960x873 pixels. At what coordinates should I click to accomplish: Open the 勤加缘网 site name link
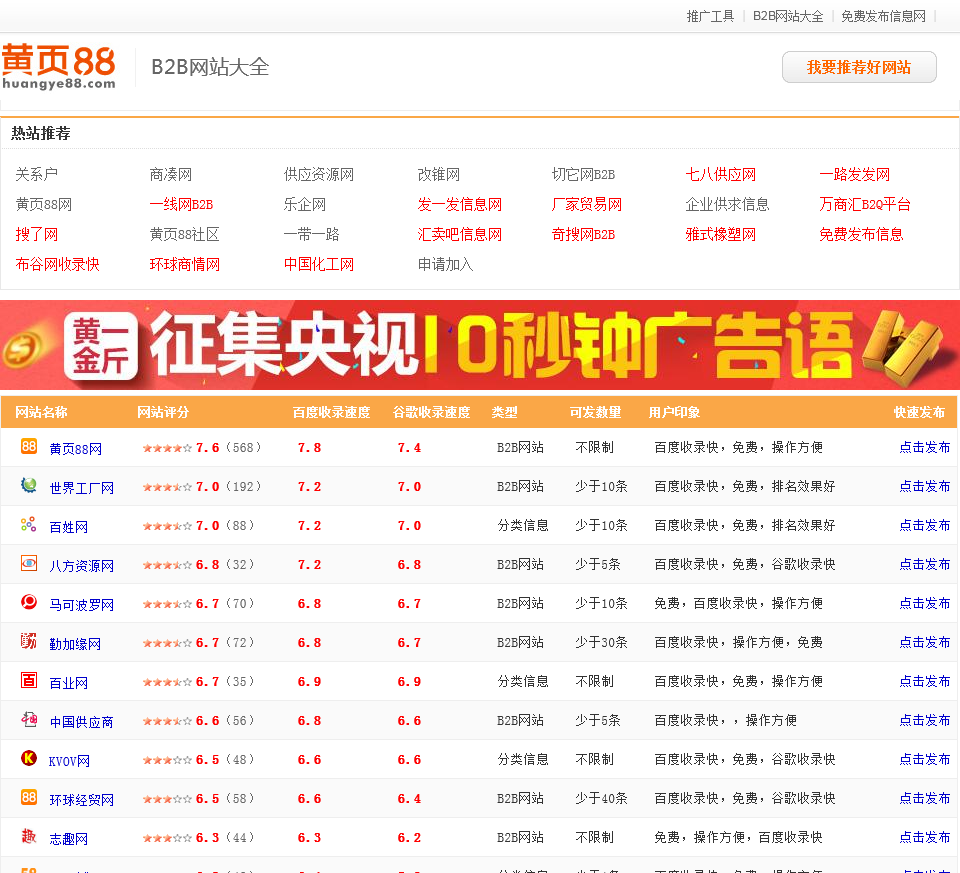tap(75, 644)
